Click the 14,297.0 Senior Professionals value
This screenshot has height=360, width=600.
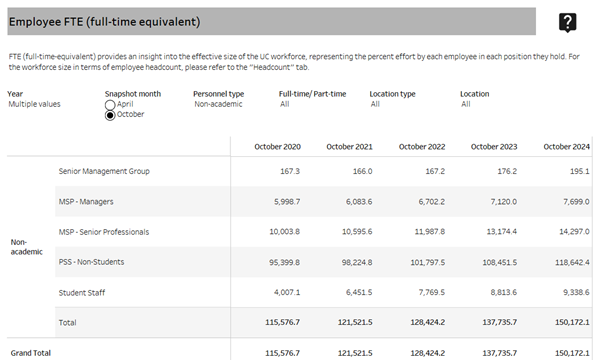tap(574, 232)
